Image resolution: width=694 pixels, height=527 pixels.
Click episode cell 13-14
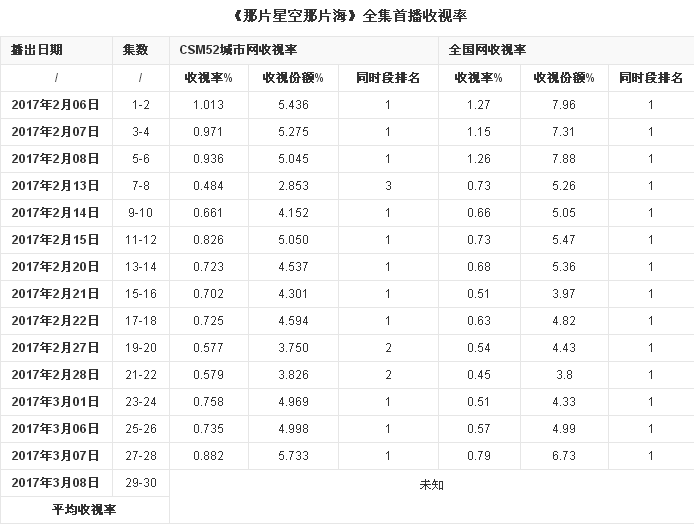[141, 267]
